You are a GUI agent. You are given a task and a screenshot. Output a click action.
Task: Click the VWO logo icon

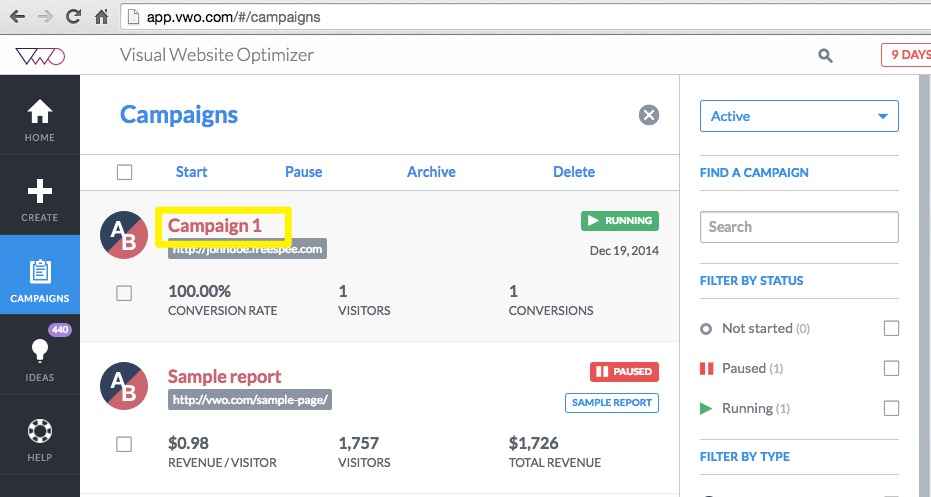40,56
